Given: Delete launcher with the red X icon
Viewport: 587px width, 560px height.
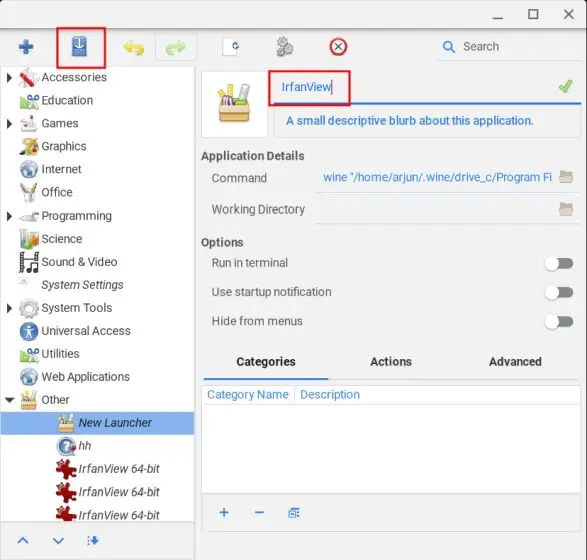Looking at the screenshot, I should coord(338,47).
